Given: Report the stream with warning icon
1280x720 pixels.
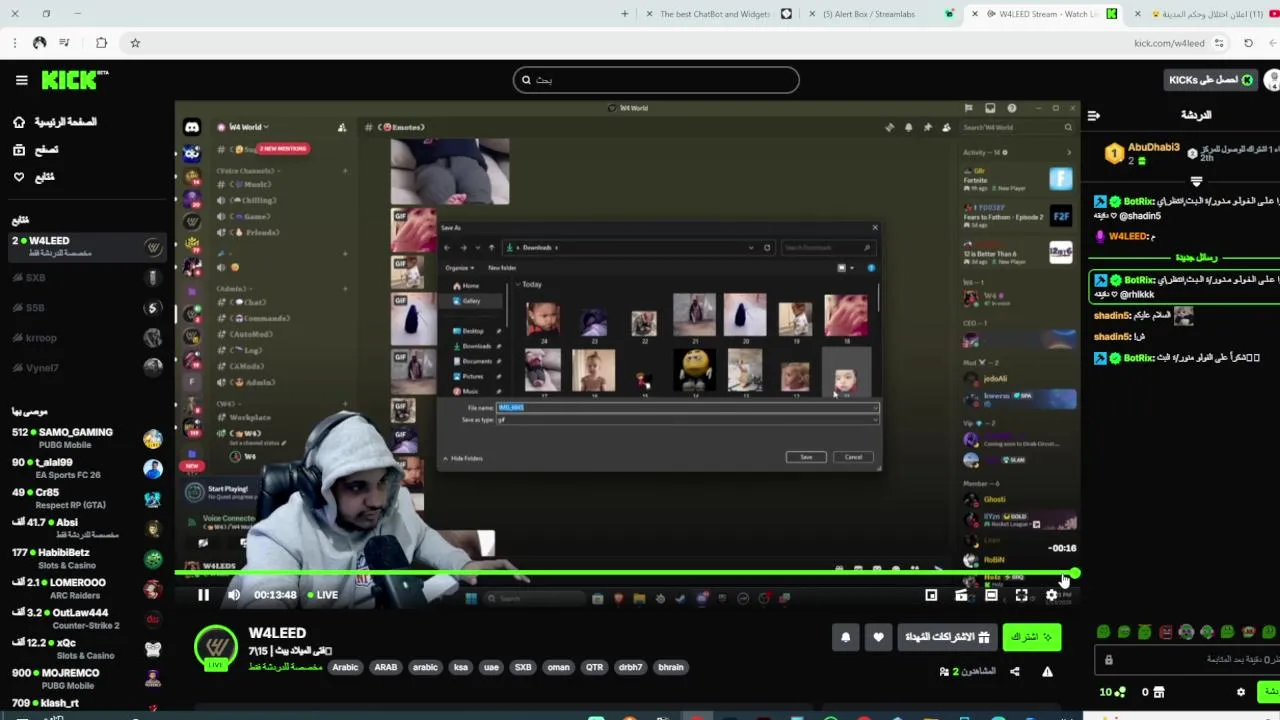Looking at the screenshot, I should [x=1047, y=672].
